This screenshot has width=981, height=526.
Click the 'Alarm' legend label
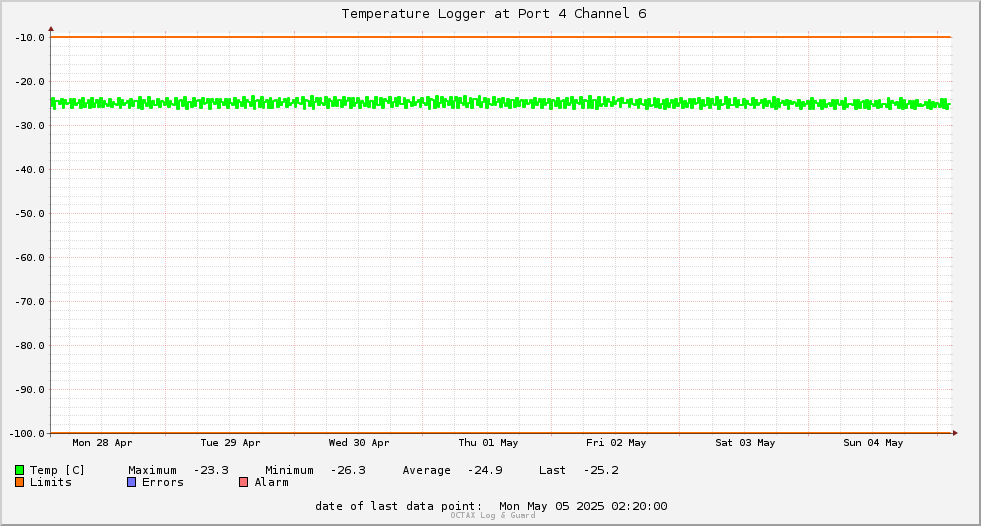[272, 482]
